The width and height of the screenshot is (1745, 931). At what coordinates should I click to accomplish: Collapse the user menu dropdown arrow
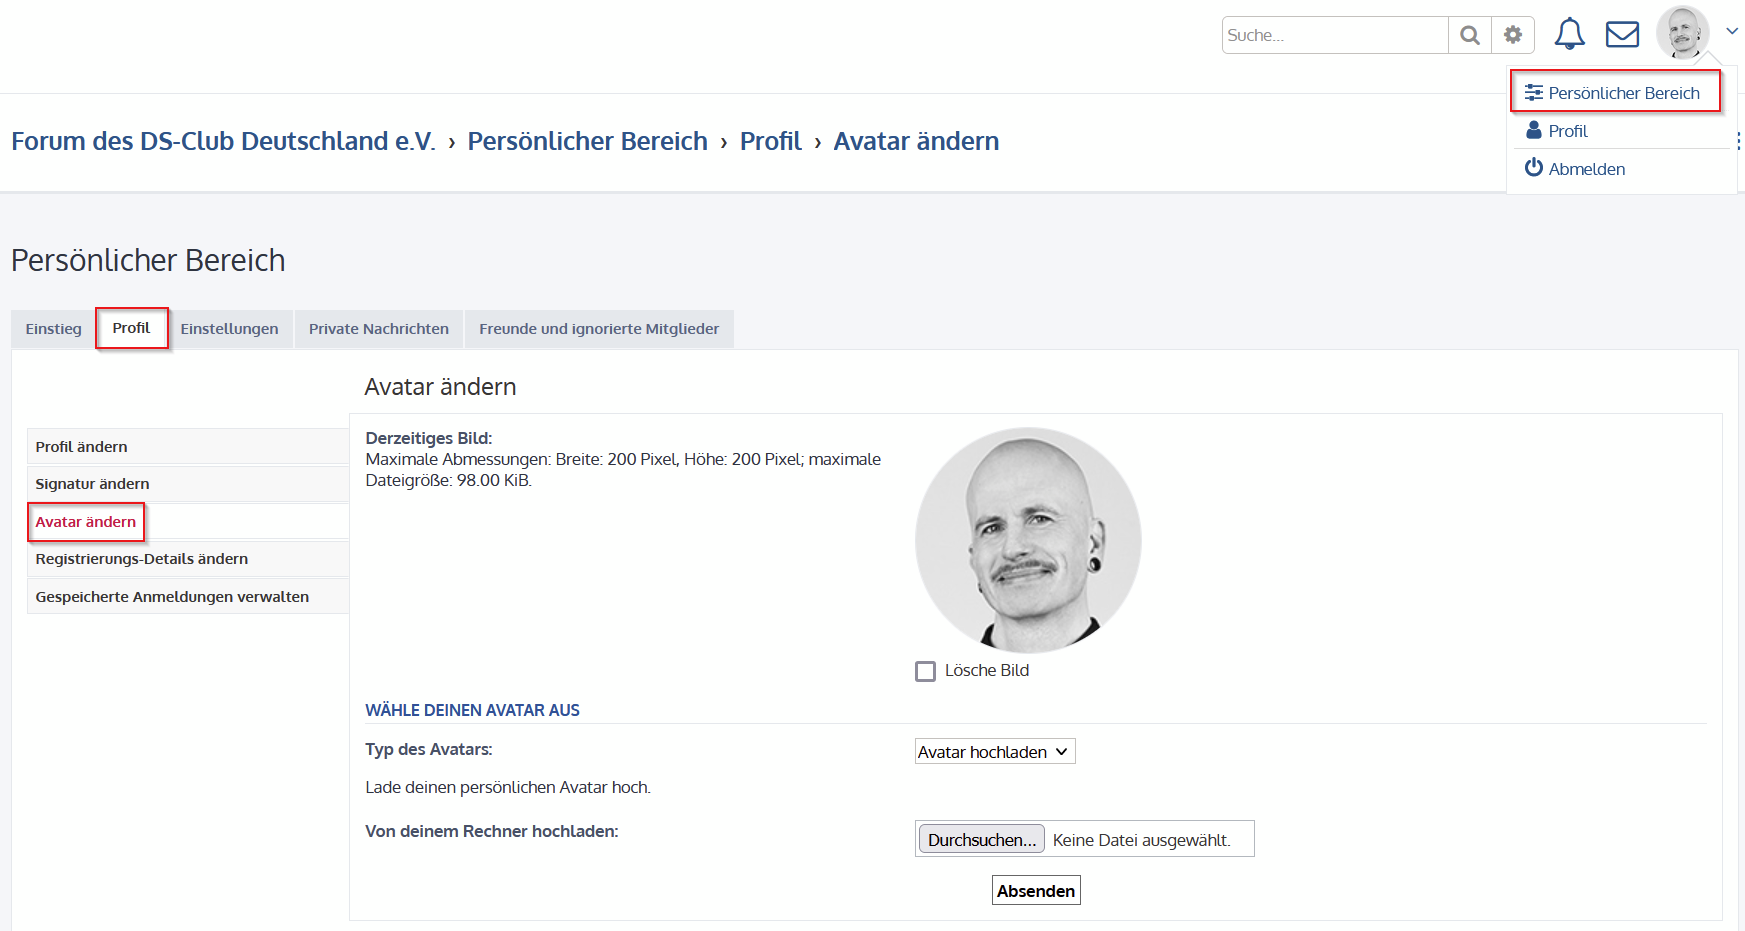coord(1732,32)
